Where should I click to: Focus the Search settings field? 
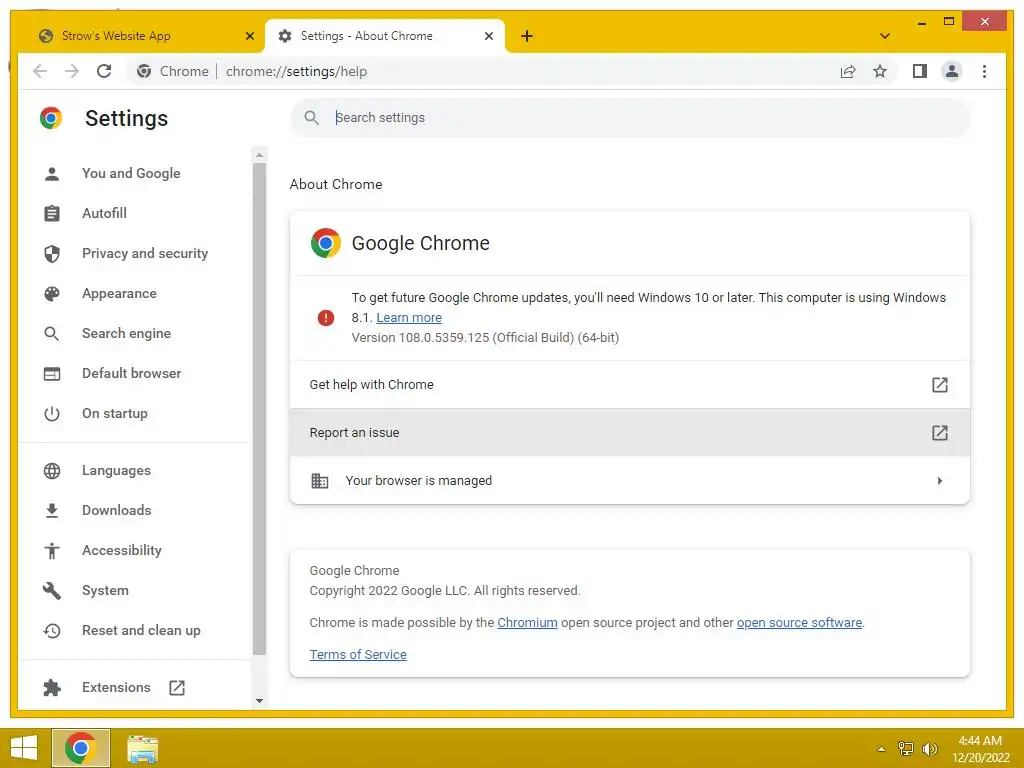pyautogui.click(x=630, y=118)
